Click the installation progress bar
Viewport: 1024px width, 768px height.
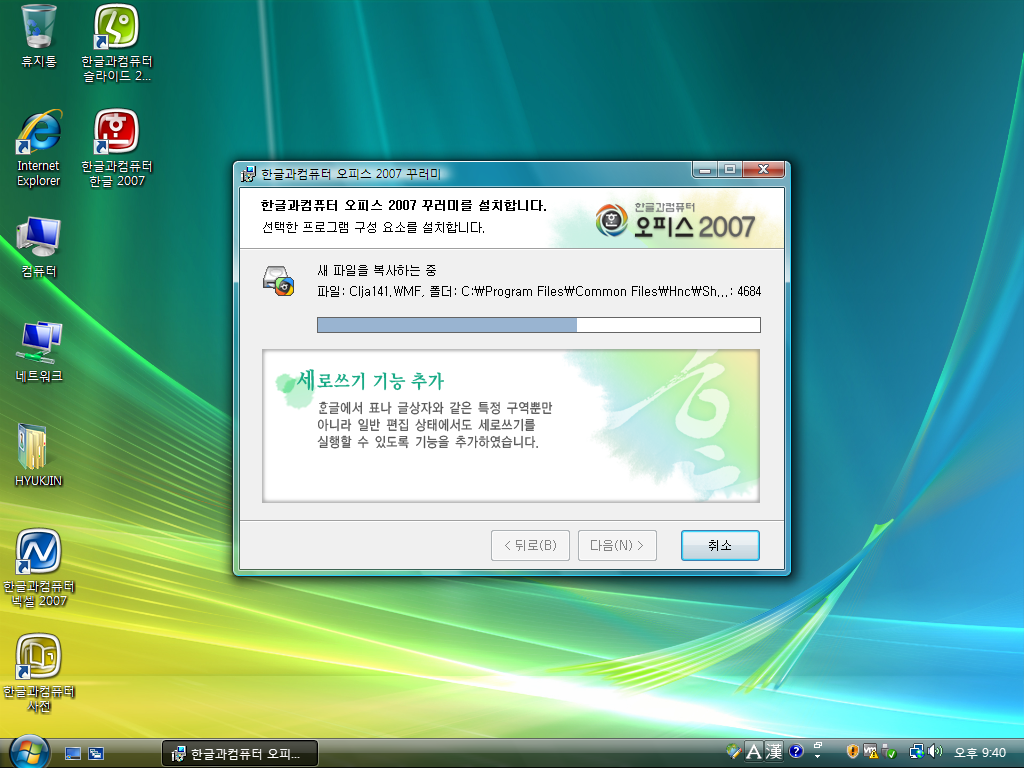(539, 325)
